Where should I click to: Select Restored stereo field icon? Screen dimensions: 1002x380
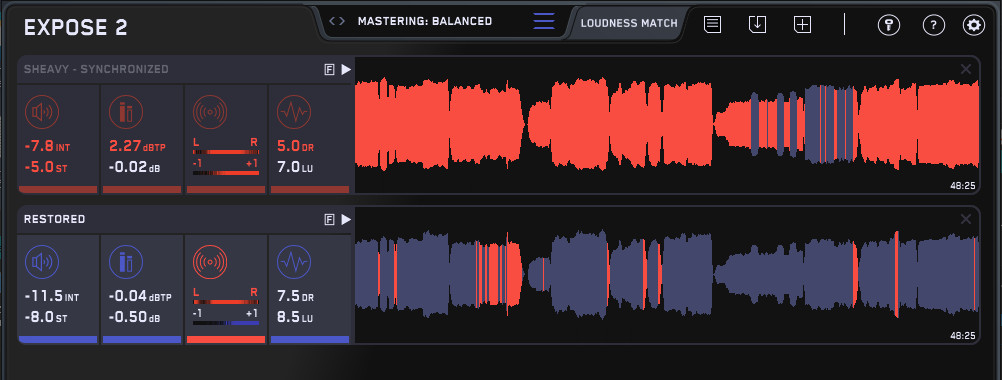click(x=210, y=262)
